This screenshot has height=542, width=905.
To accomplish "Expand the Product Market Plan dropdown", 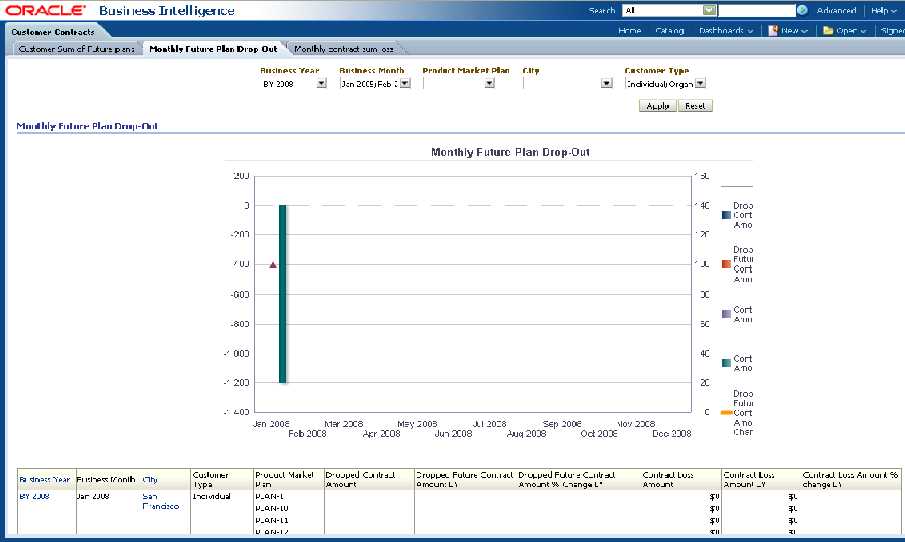I will pos(489,84).
